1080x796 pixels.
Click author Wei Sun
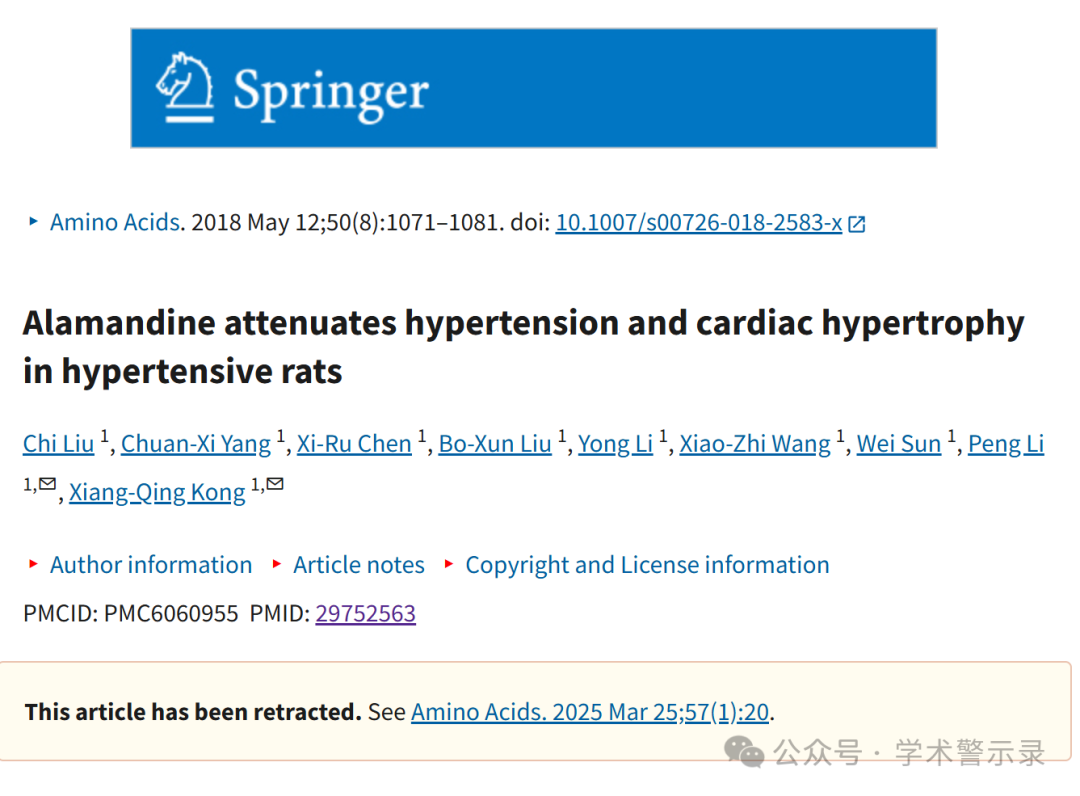899,444
